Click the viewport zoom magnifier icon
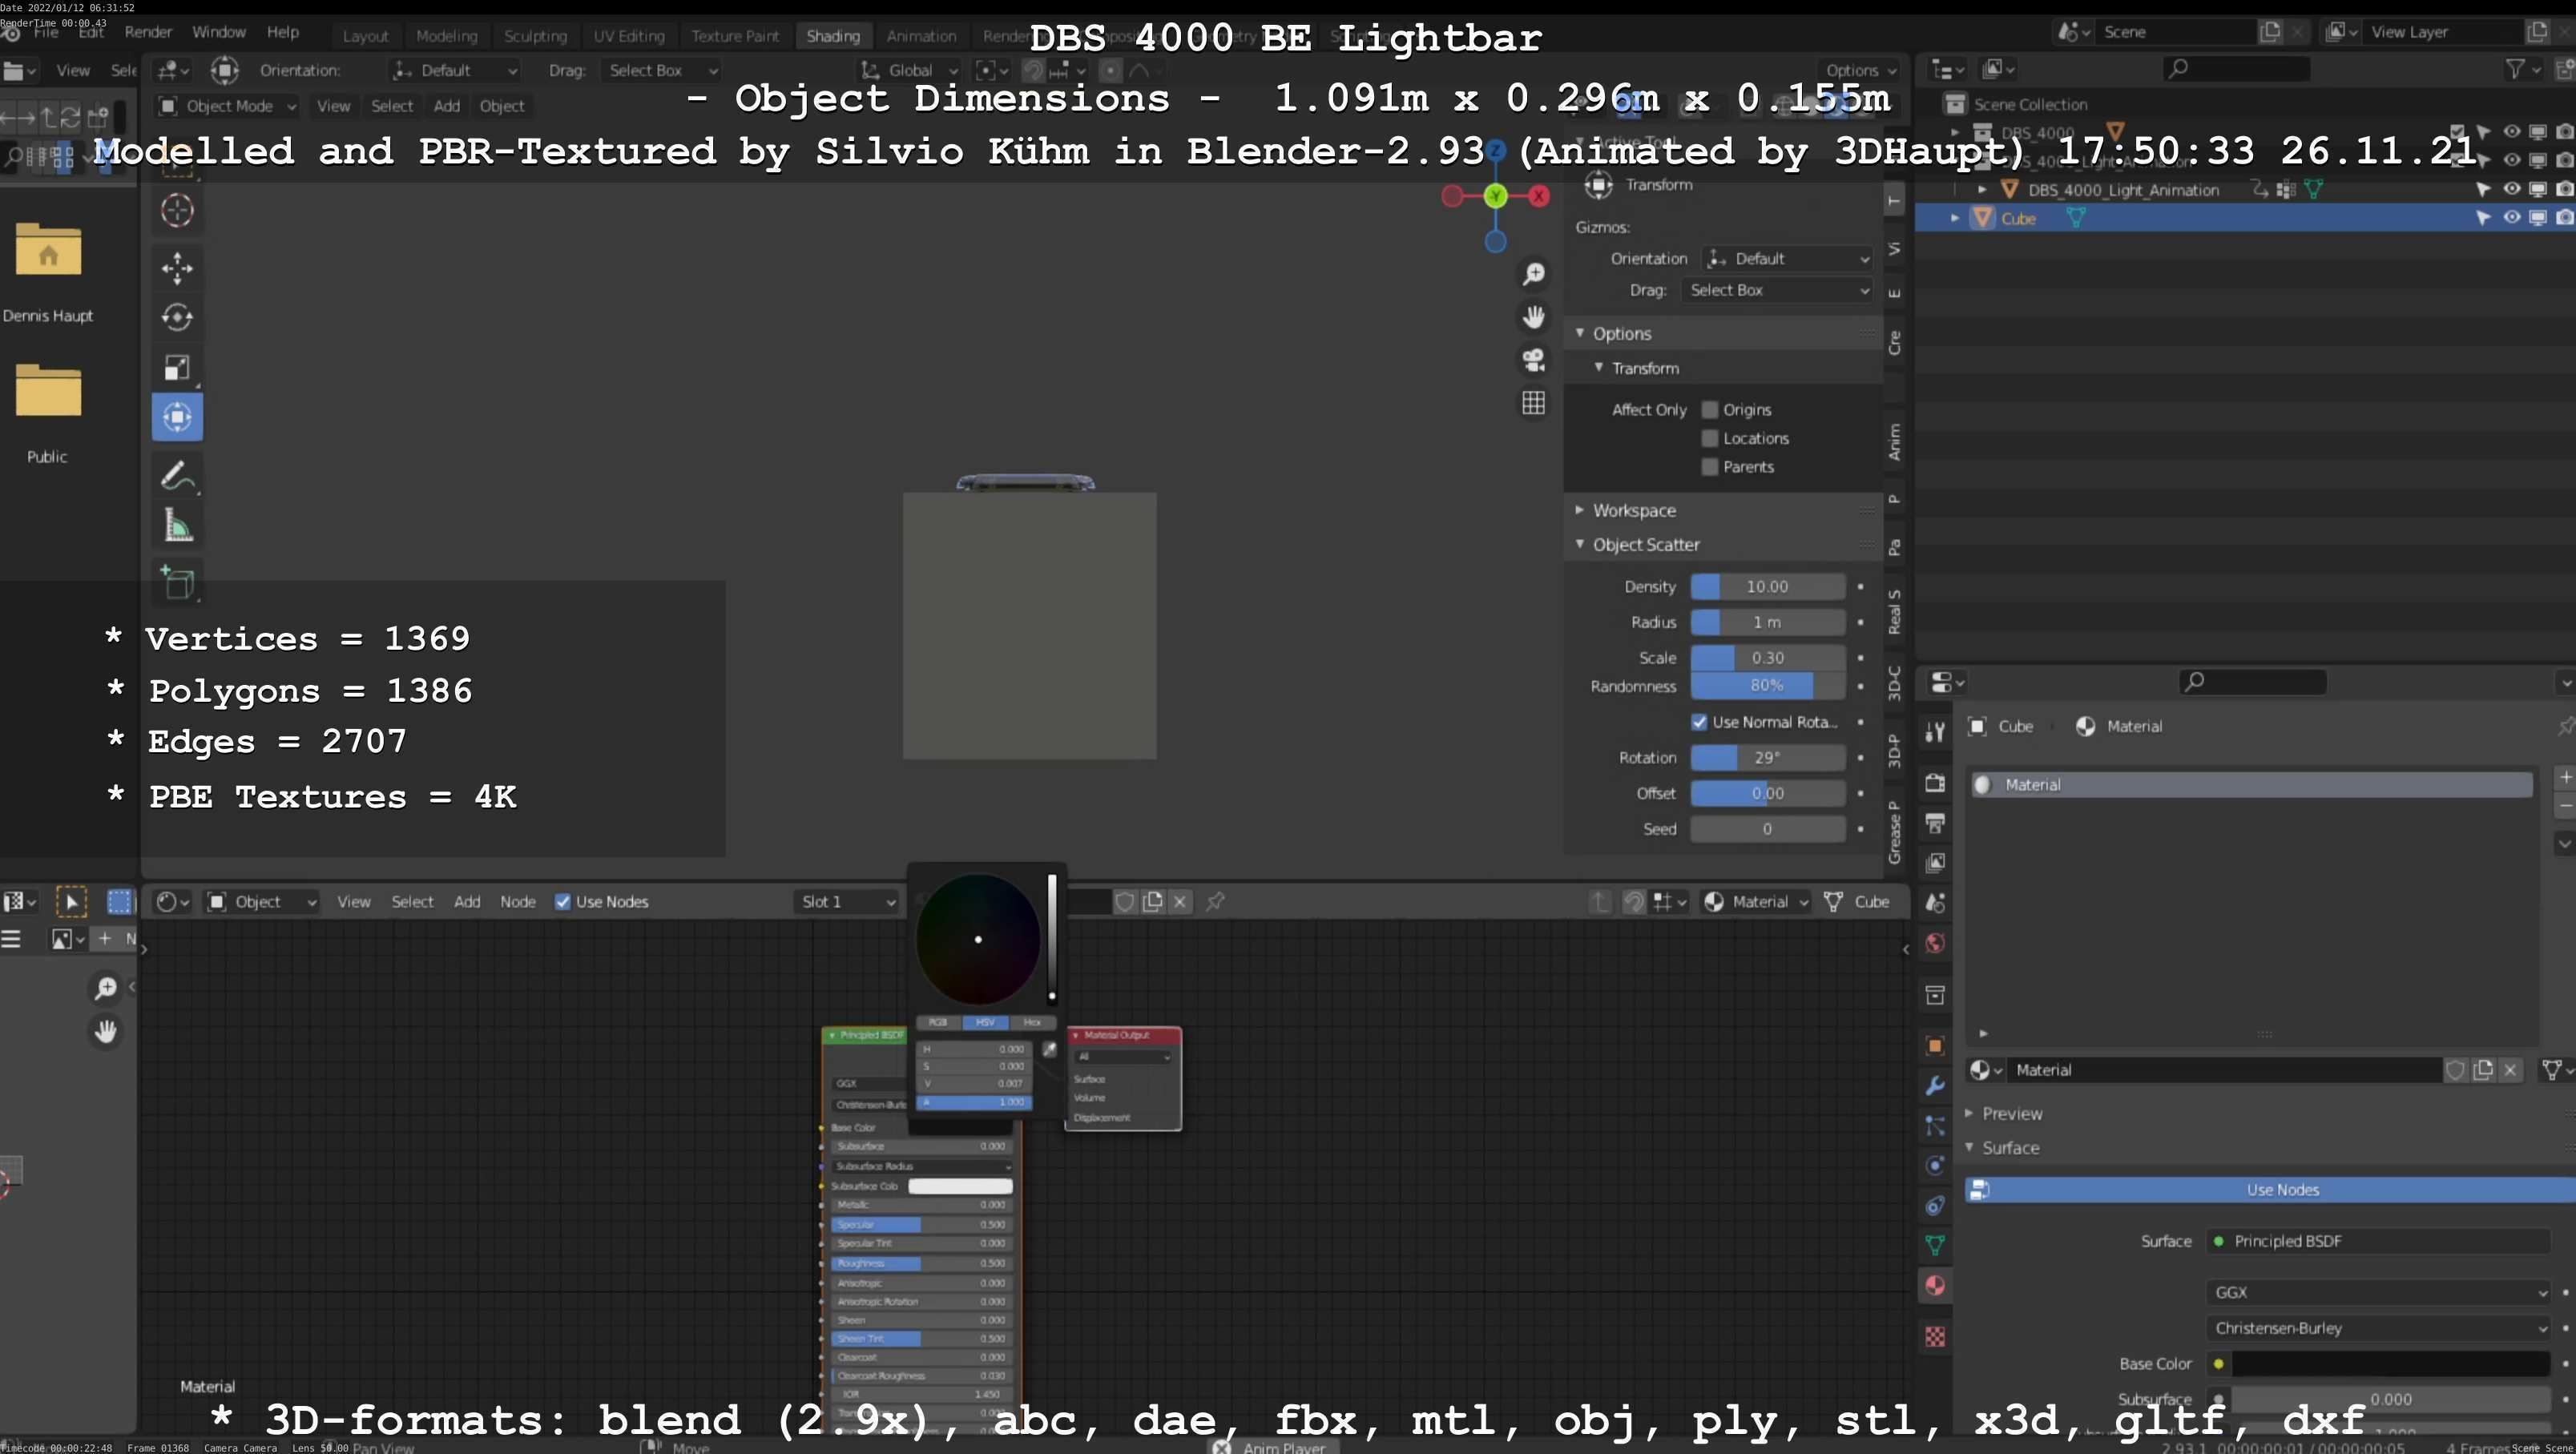Viewport: 2576px width, 1454px height. pyautogui.click(x=1533, y=274)
